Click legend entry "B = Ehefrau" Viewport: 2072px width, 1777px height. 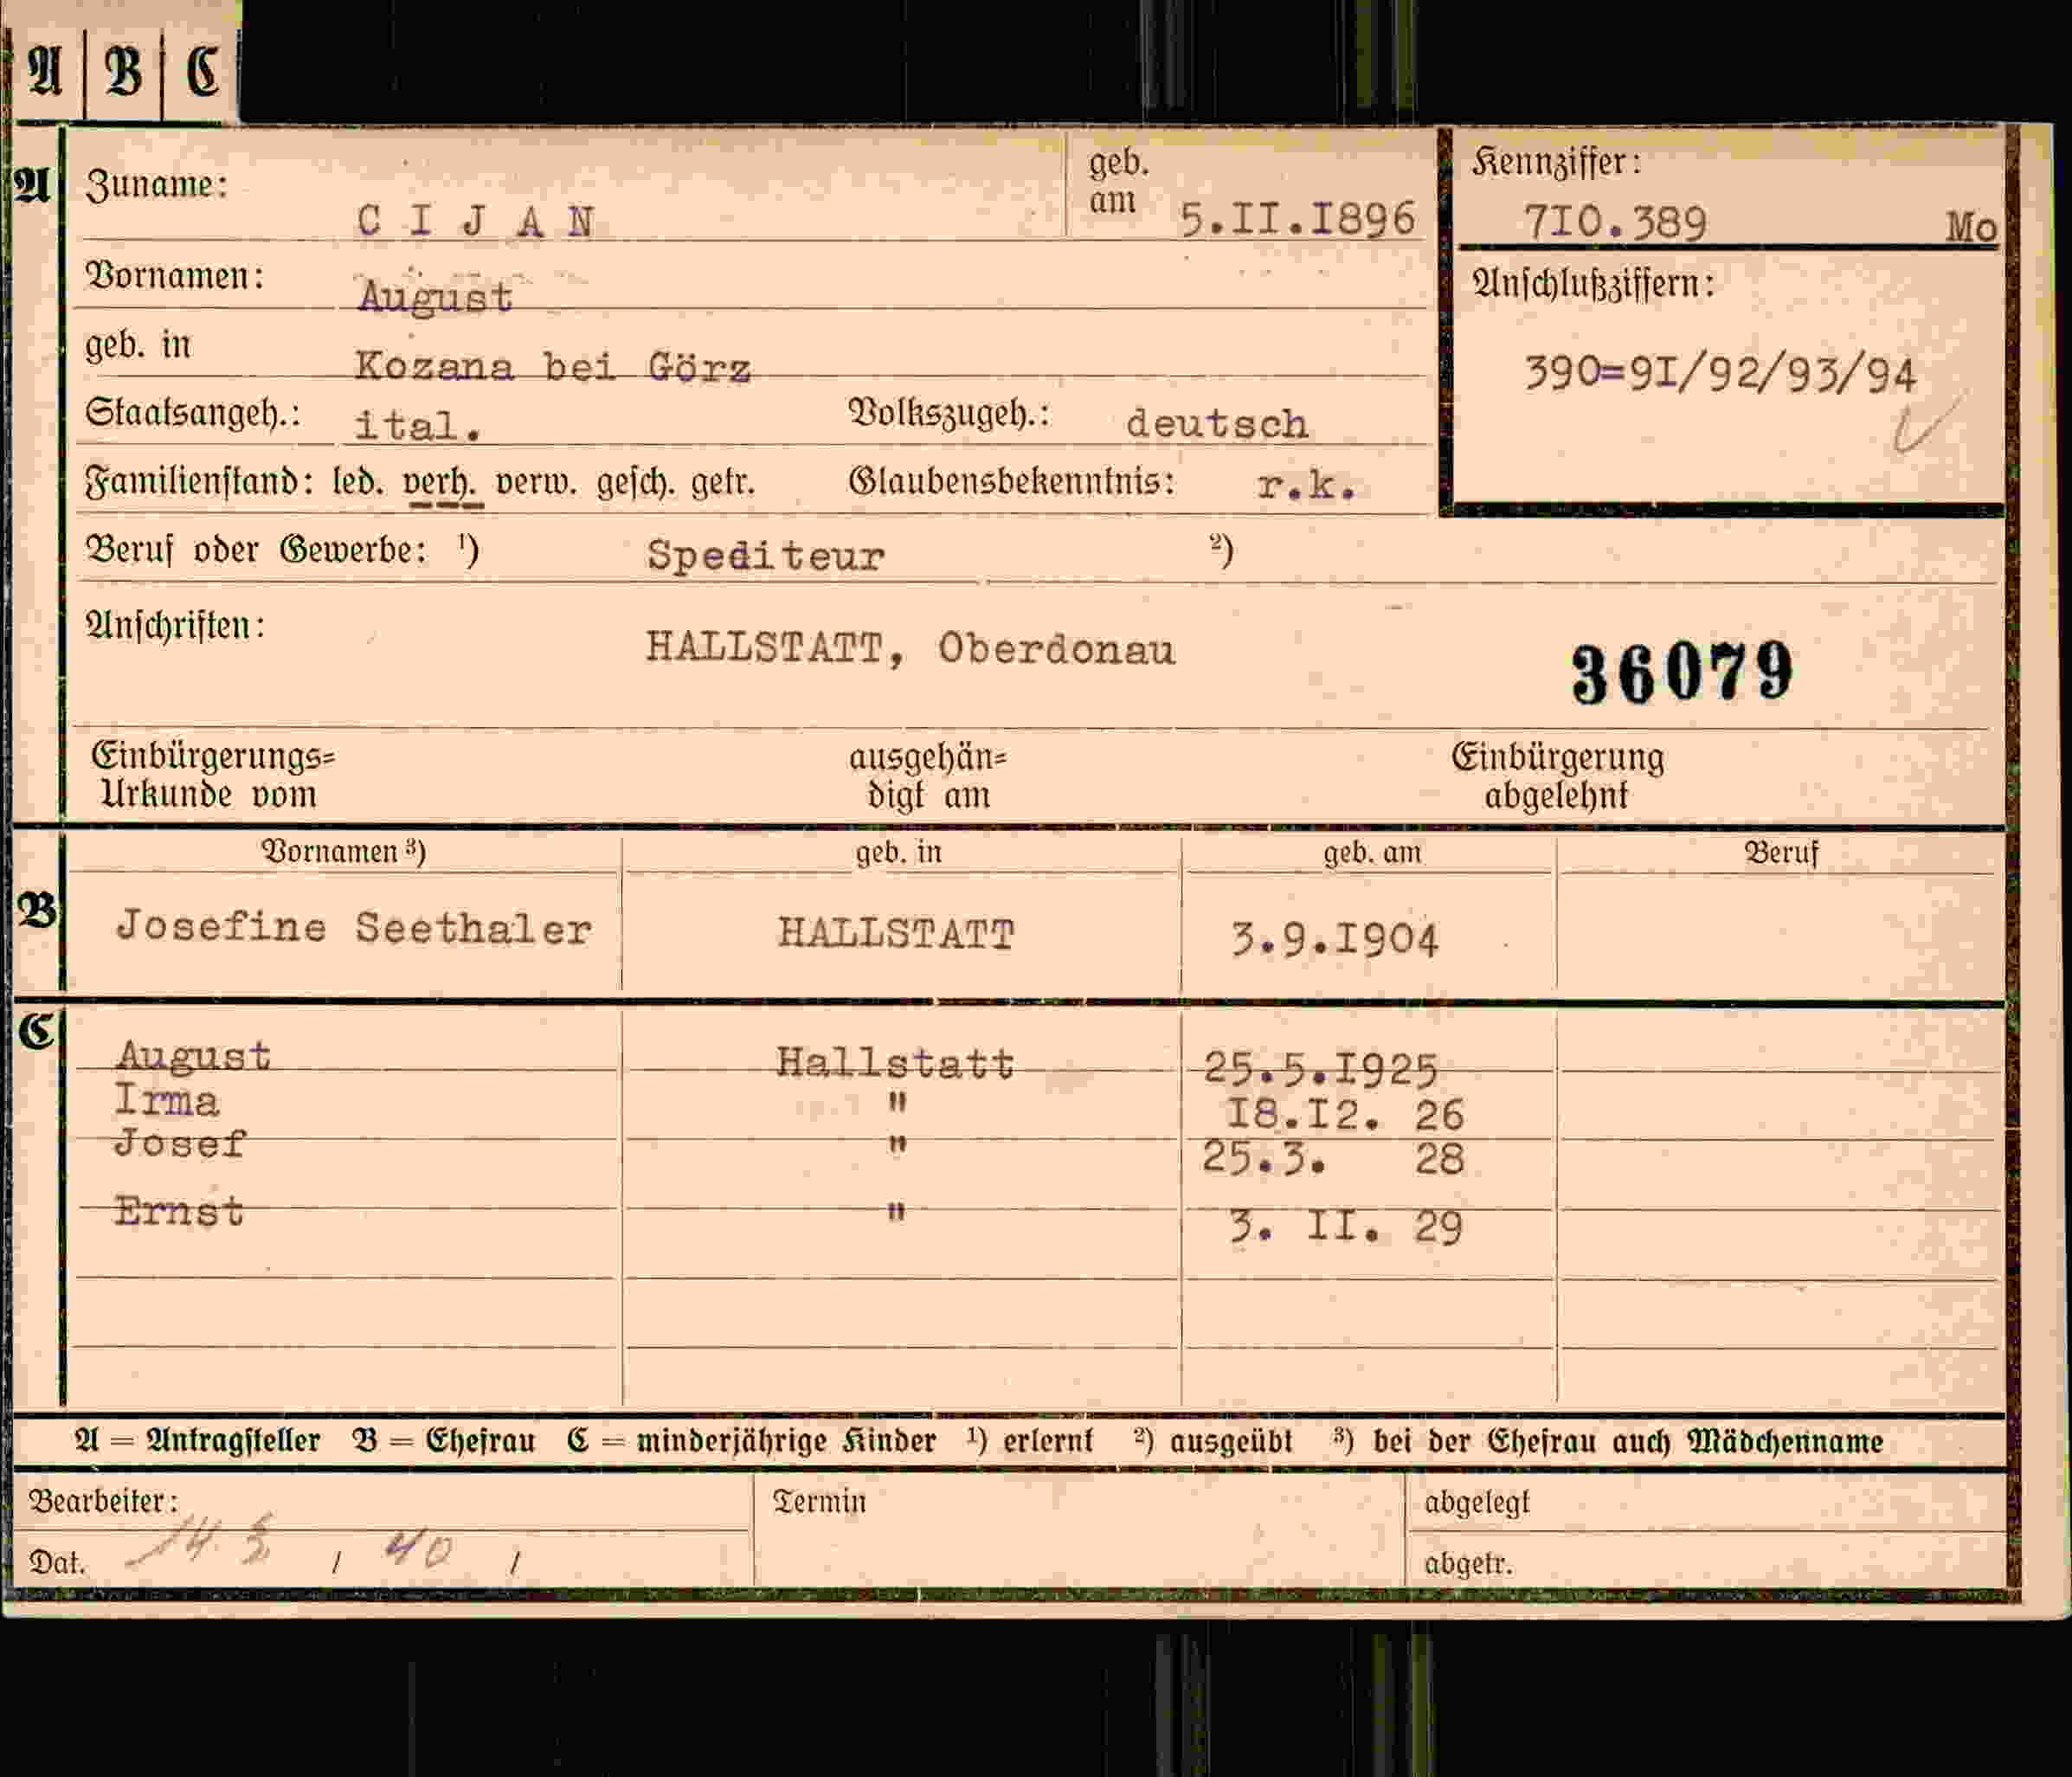tap(444, 1441)
